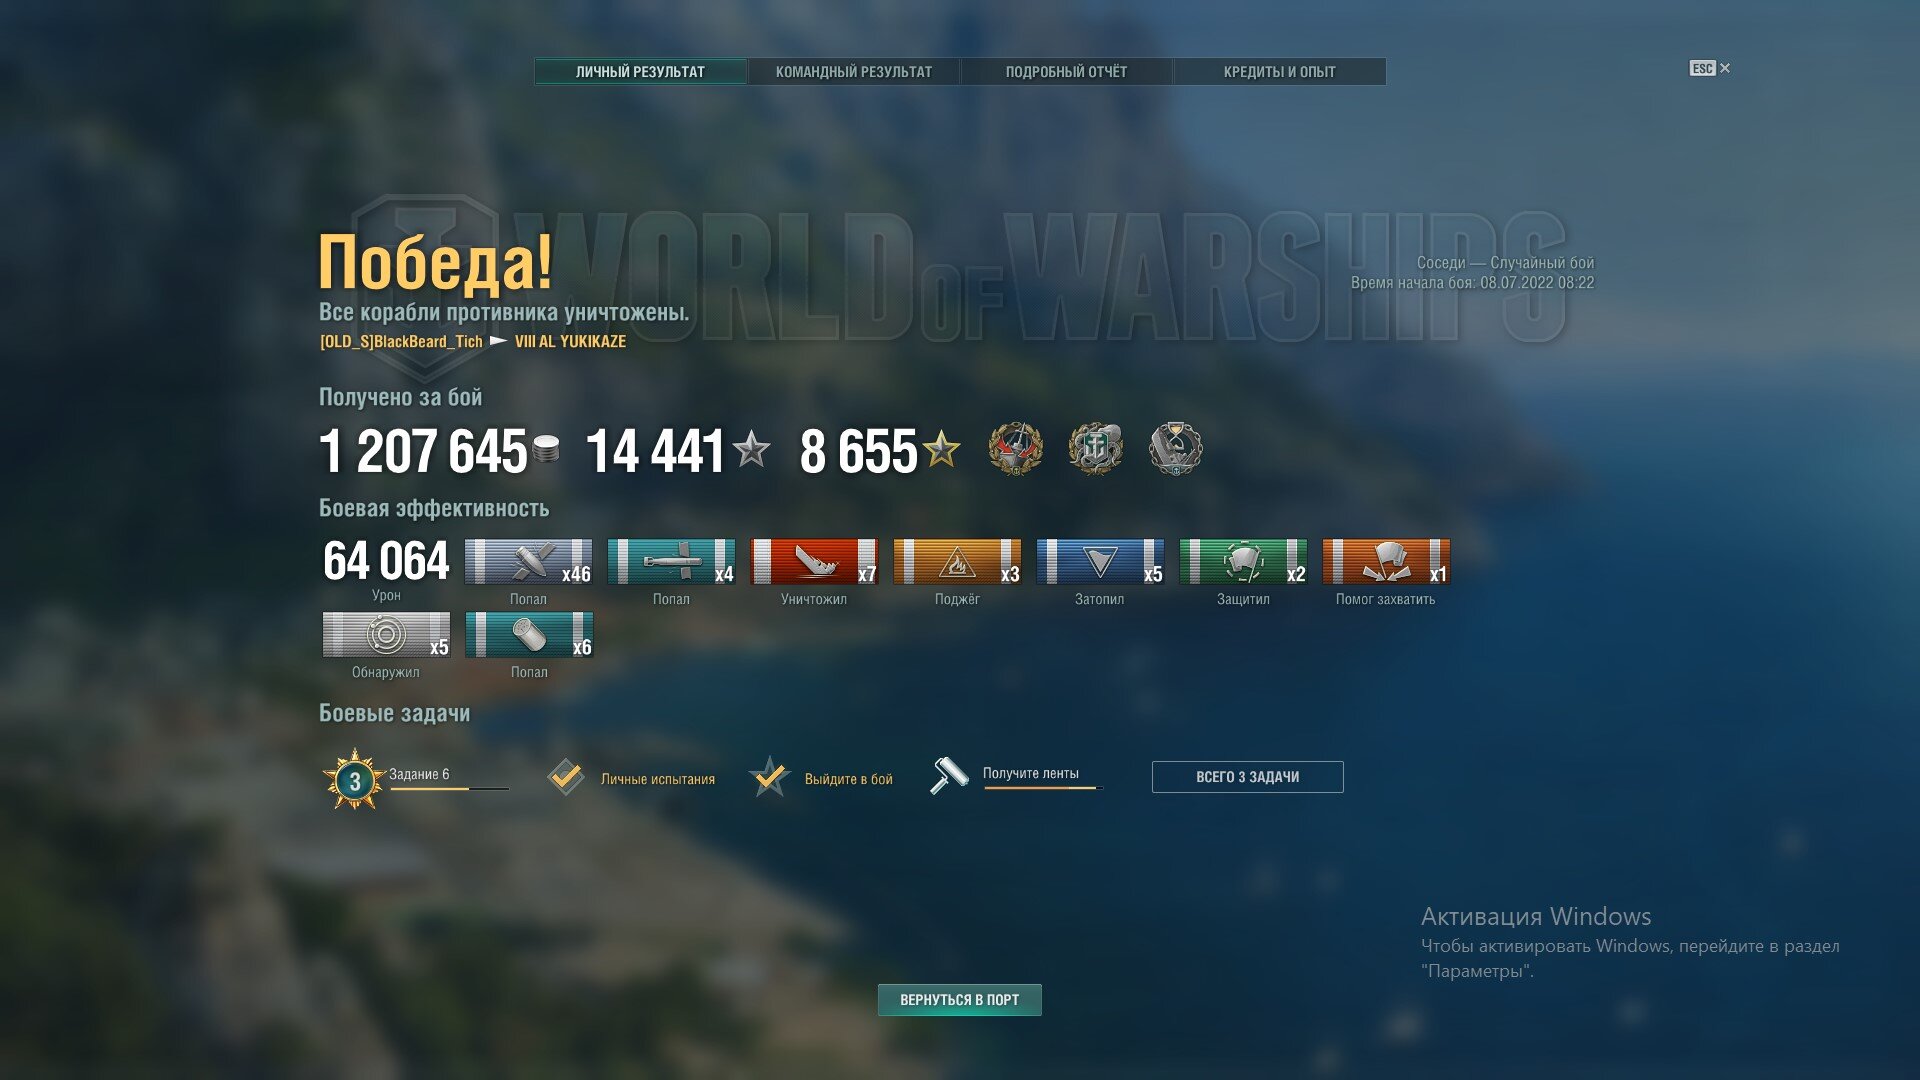
Task: Click the second achievement medal with anchor
Action: 1095,449
